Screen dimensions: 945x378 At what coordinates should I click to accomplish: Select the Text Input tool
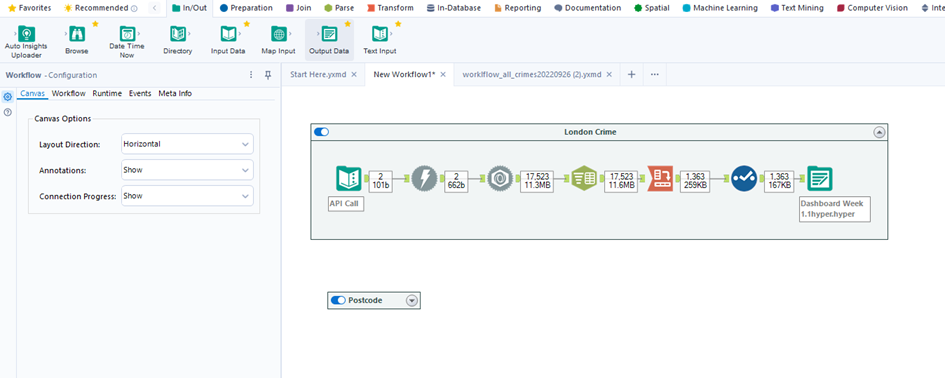(380, 41)
